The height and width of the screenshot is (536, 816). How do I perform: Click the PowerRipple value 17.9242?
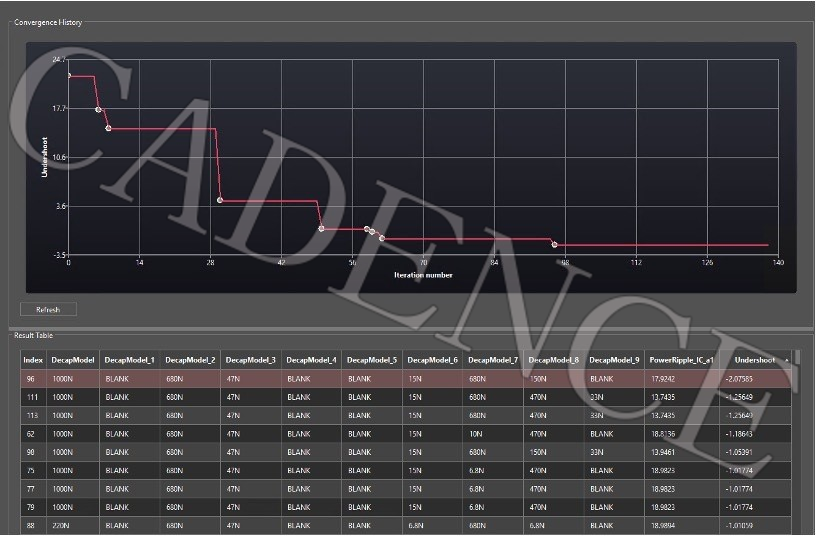(663, 379)
